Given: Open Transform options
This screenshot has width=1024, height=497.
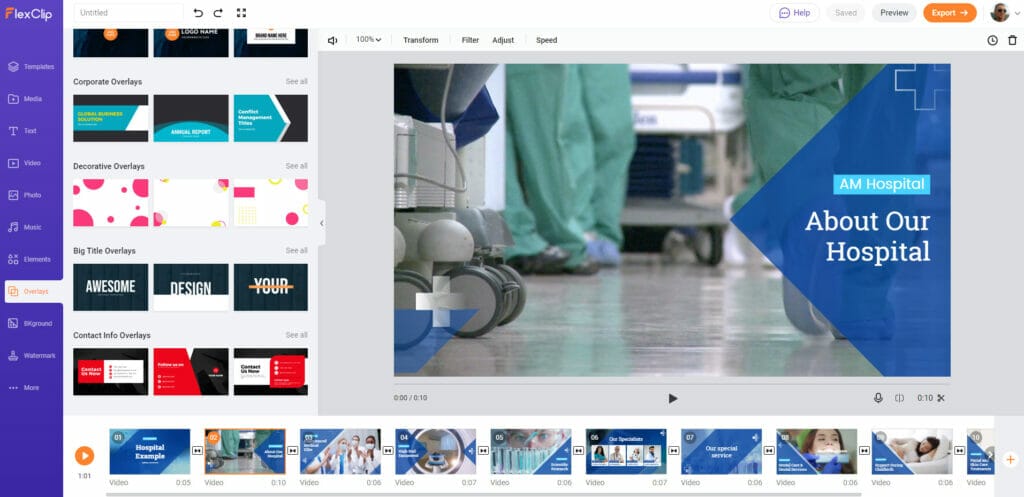Looking at the screenshot, I should (421, 40).
